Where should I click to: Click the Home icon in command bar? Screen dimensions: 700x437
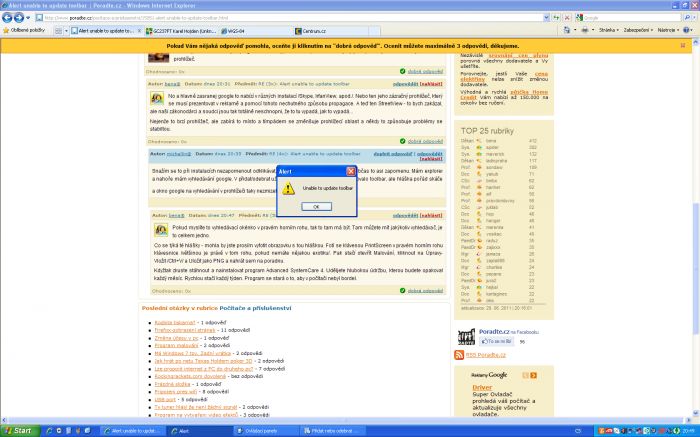(567, 30)
